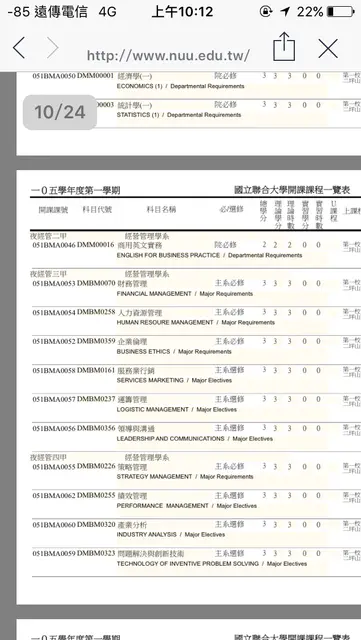Tap the 10/24 page indicator badge
Image resolution: width=361 pixels, height=640 pixels.
[60, 112]
